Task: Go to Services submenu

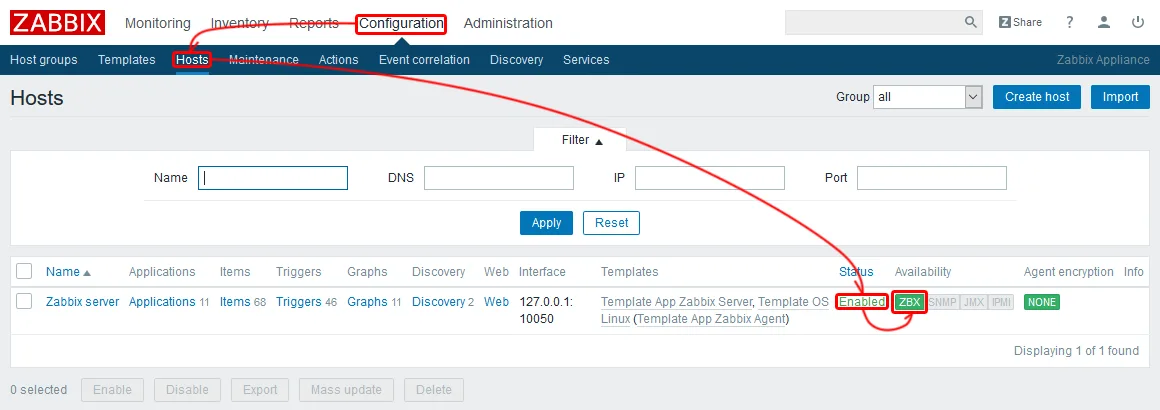Action: 586,60
